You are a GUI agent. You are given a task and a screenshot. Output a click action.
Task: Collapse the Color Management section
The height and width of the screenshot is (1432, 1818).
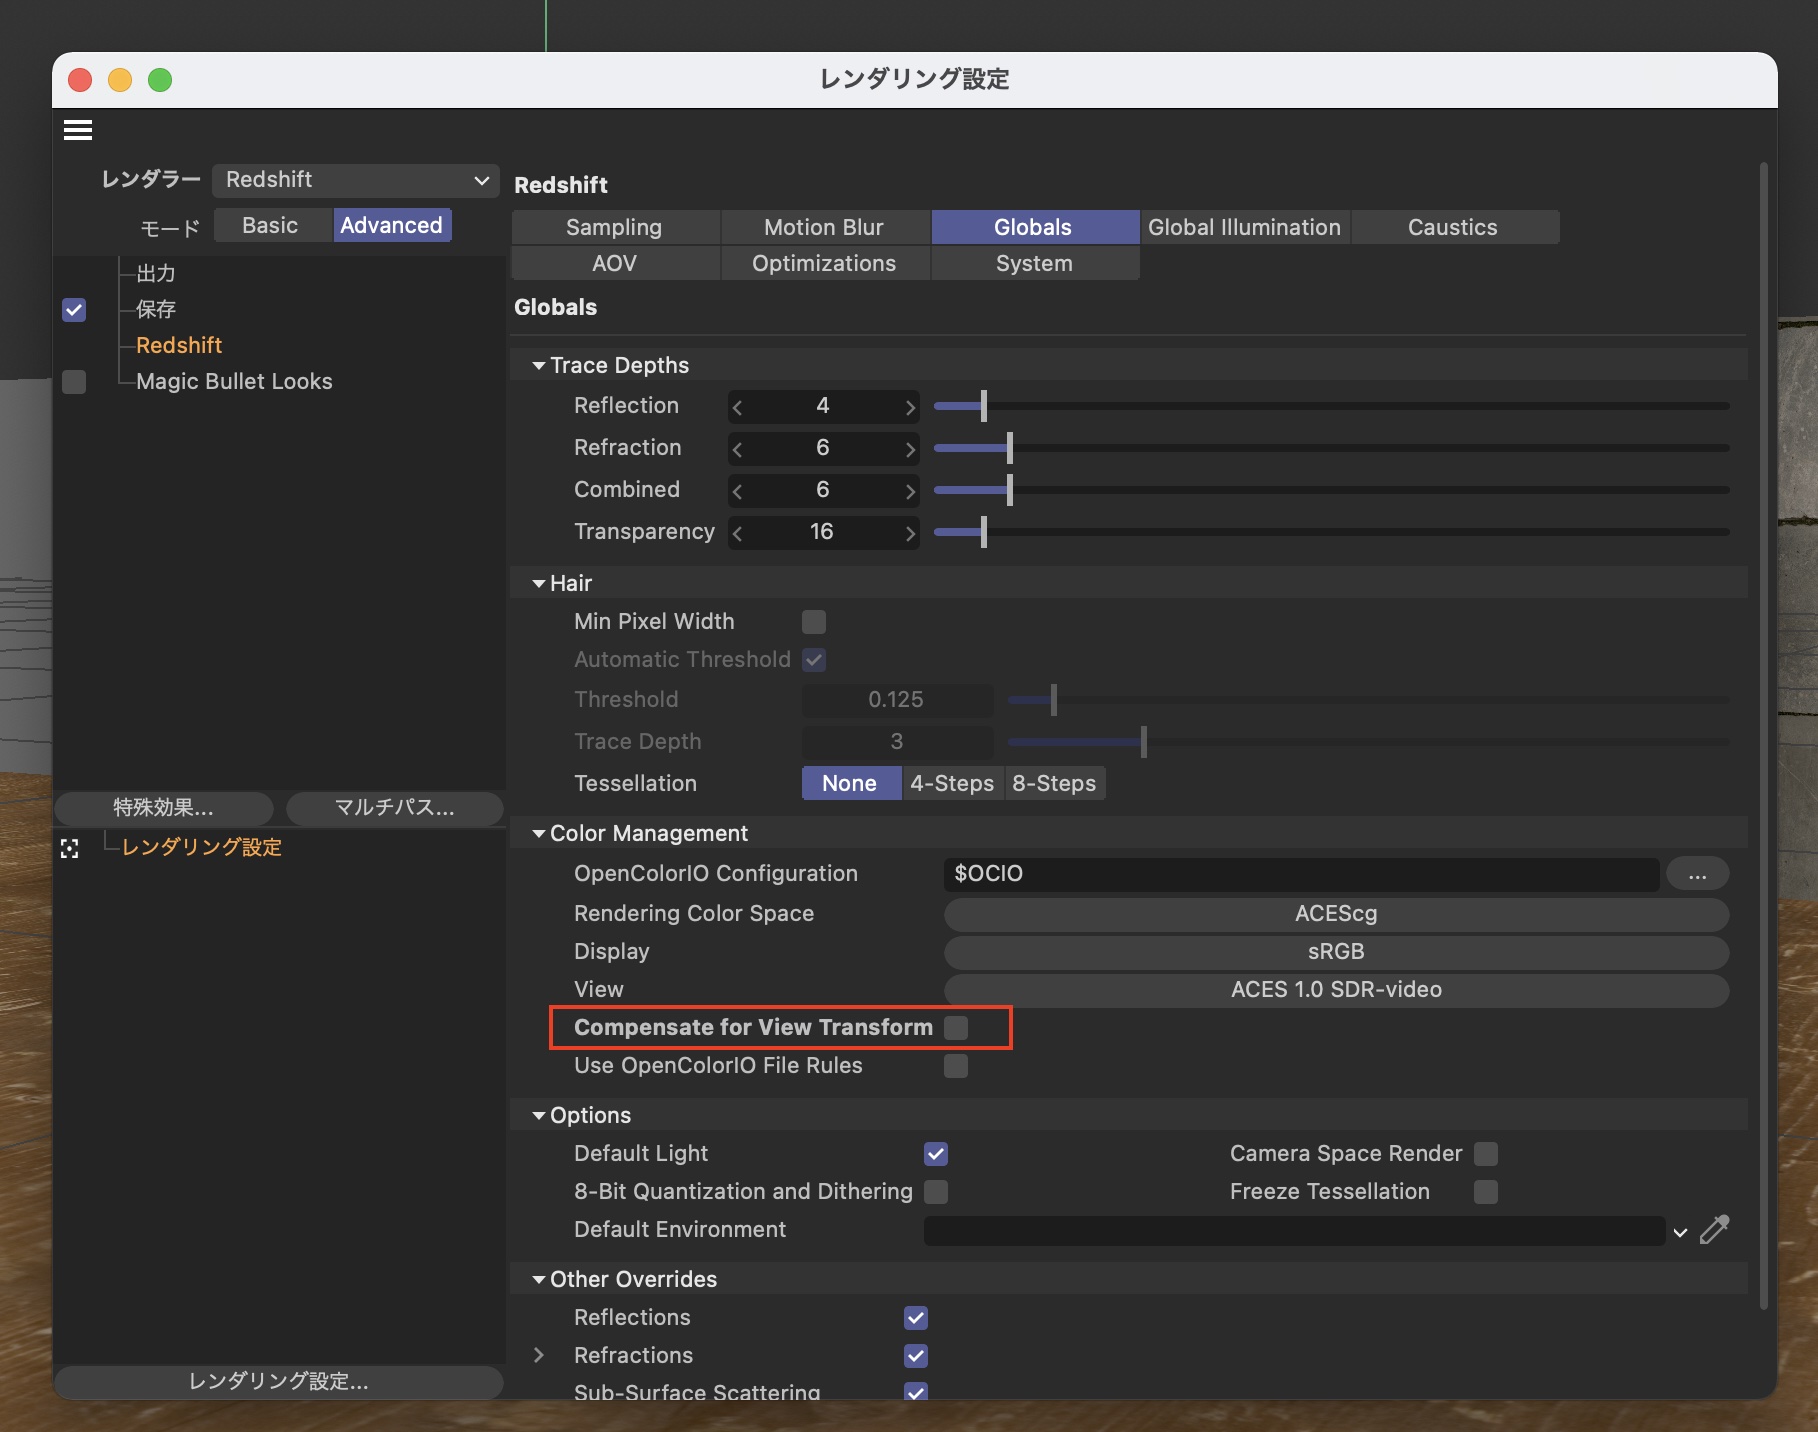pos(539,834)
